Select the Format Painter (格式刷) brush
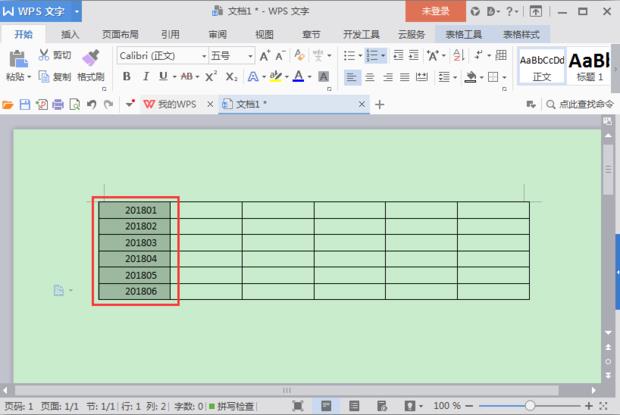The width and height of the screenshot is (620, 415). 91,58
